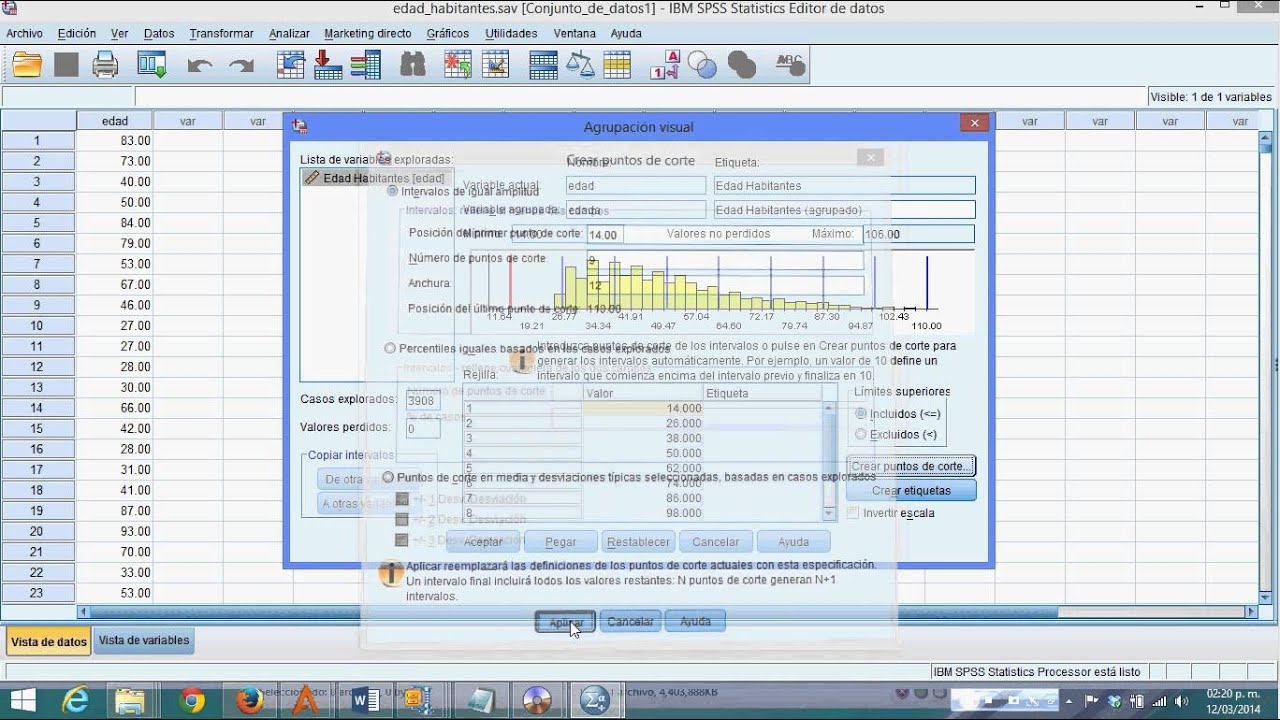1280x720 pixels.
Task: Click the Edad Habitantes (agrupado) label field
Action: pyautogui.click(x=845, y=210)
